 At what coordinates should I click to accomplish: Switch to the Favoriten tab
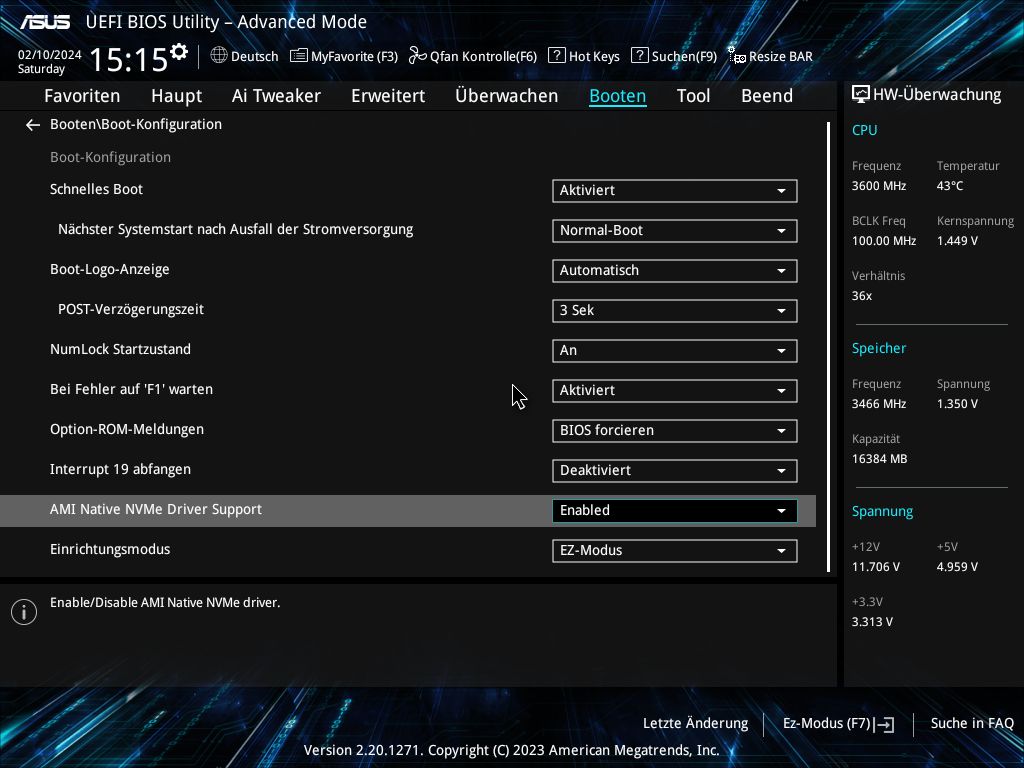coord(82,96)
